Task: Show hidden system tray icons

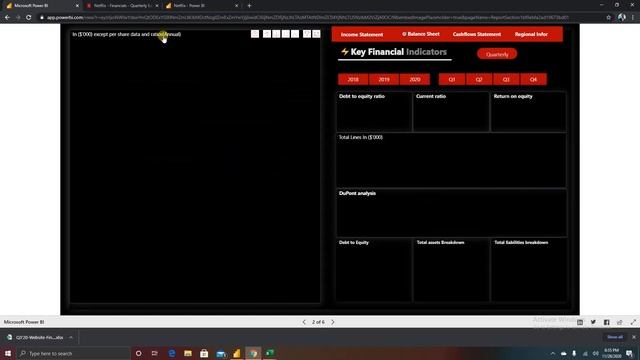Action: tap(553, 353)
